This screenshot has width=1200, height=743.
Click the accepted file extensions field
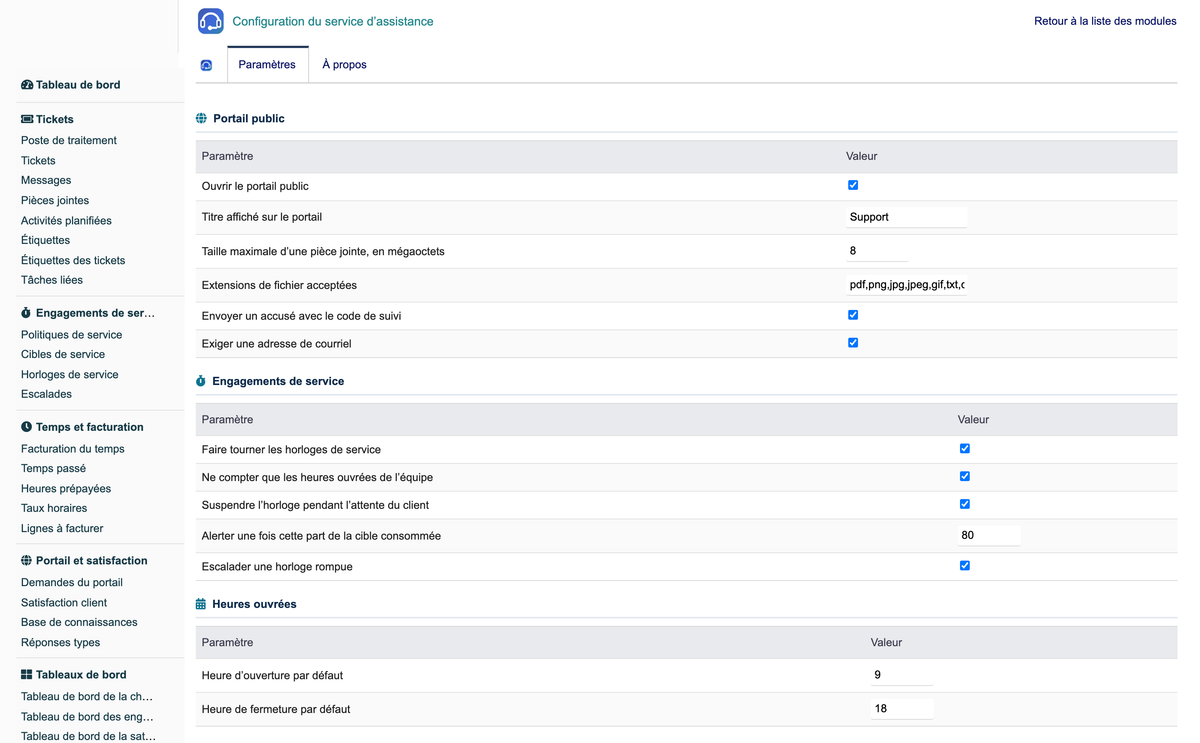(906, 285)
